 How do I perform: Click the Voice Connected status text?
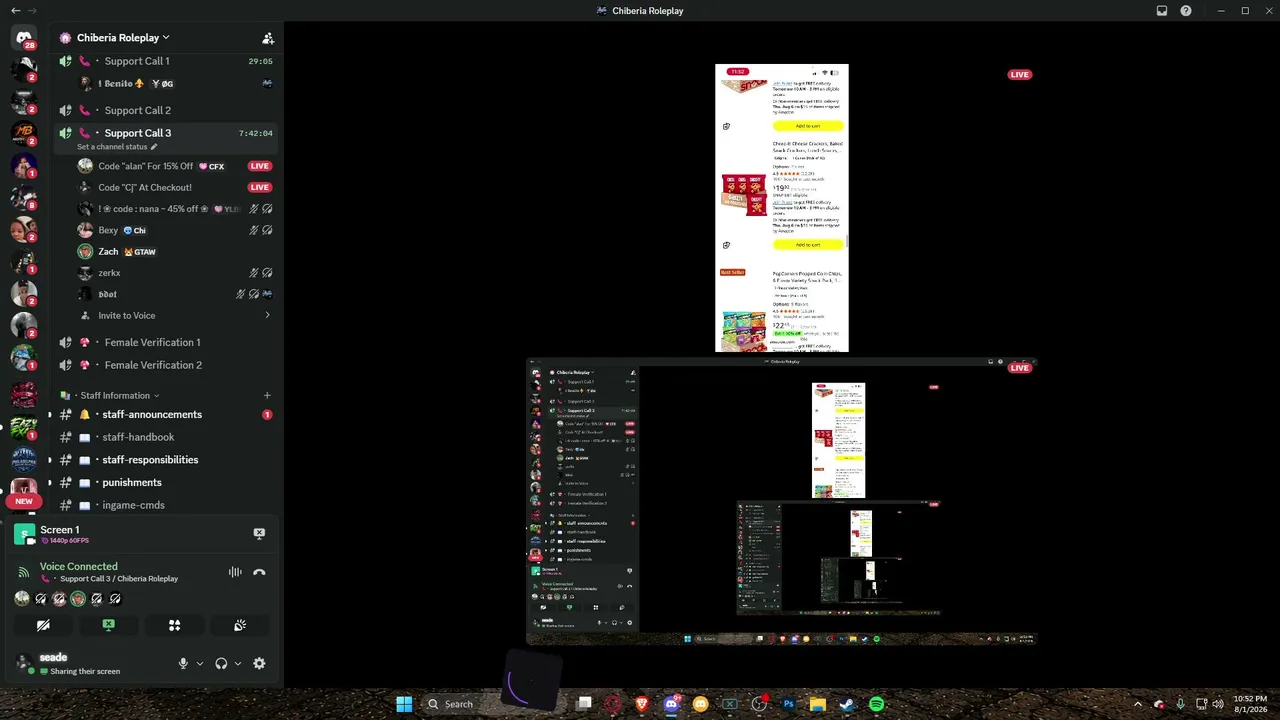79,566
